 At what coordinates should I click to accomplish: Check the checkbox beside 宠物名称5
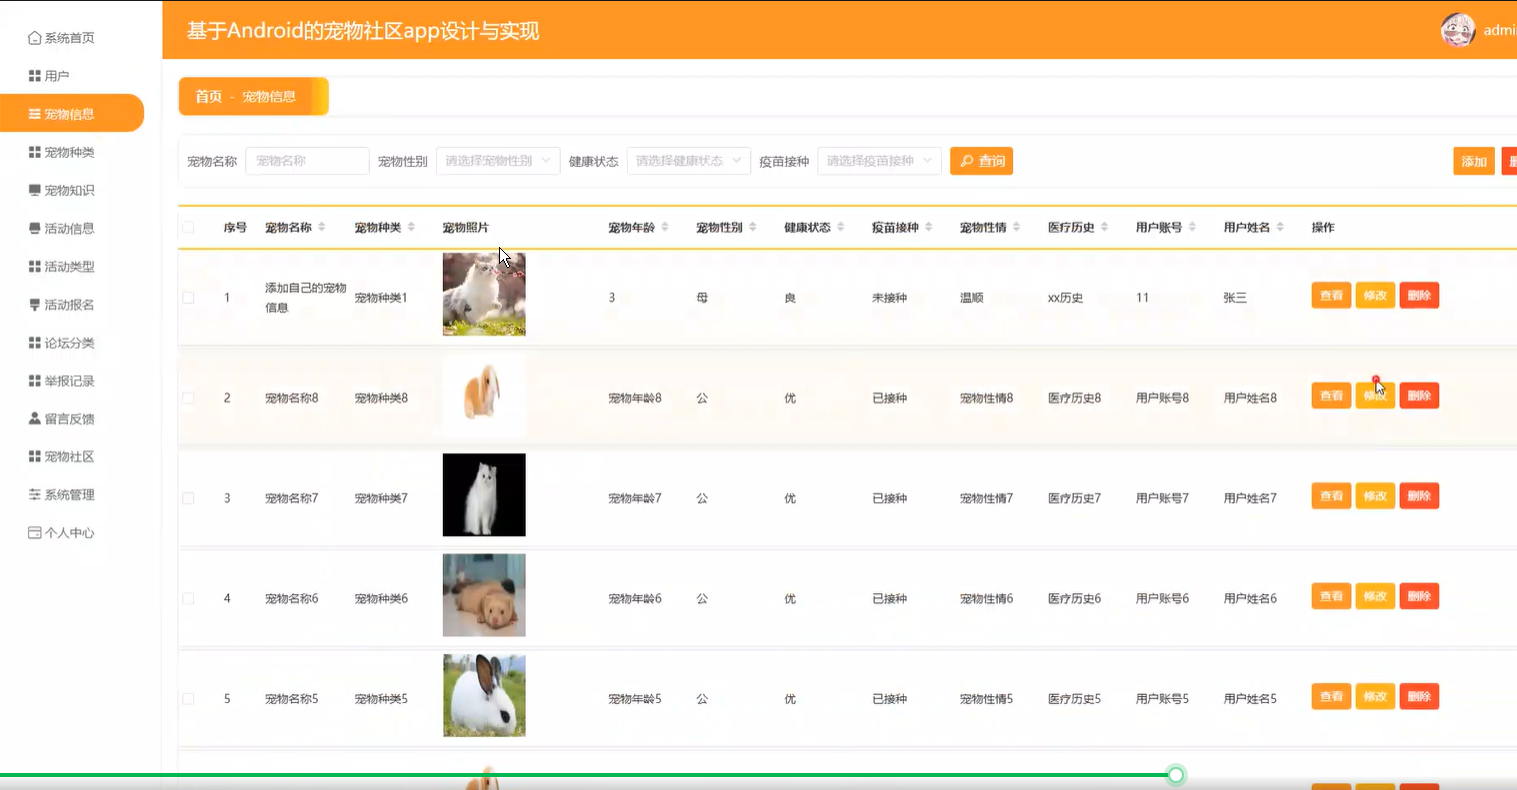pyautogui.click(x=189, y=697)
